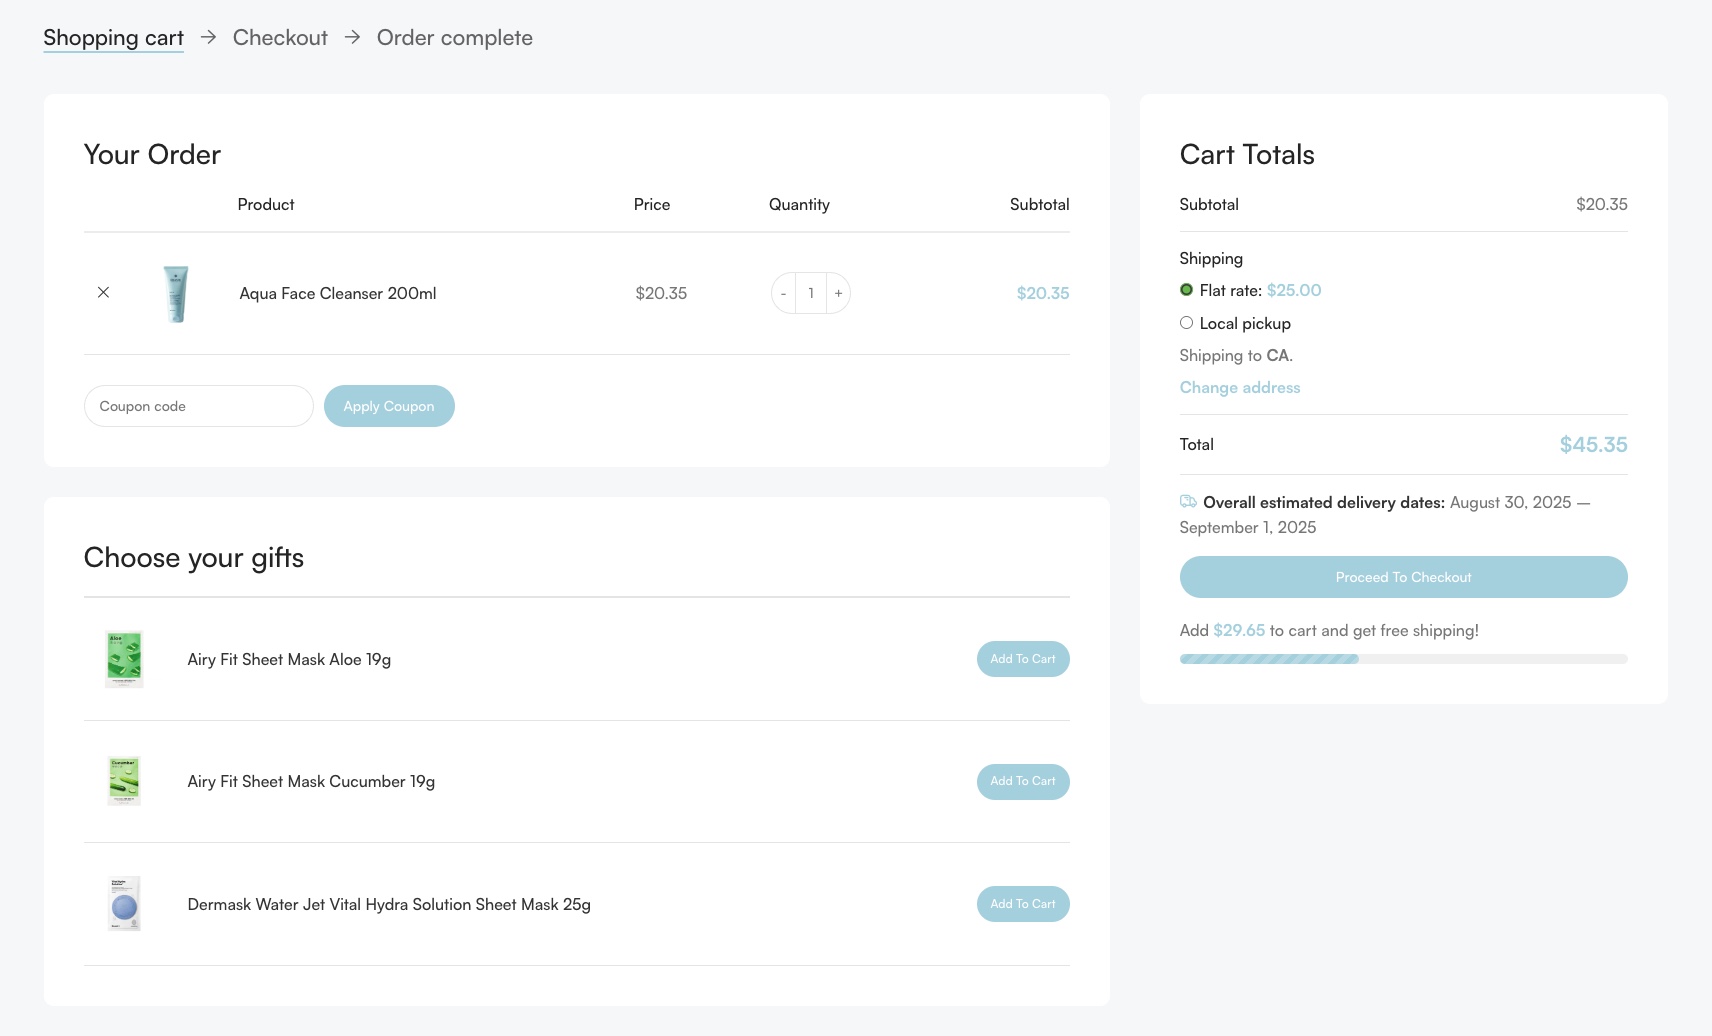This screenshot has height=1036, width=1712.
Task: Go to the Checkout breadcrumb step
Action: [280, 38]
